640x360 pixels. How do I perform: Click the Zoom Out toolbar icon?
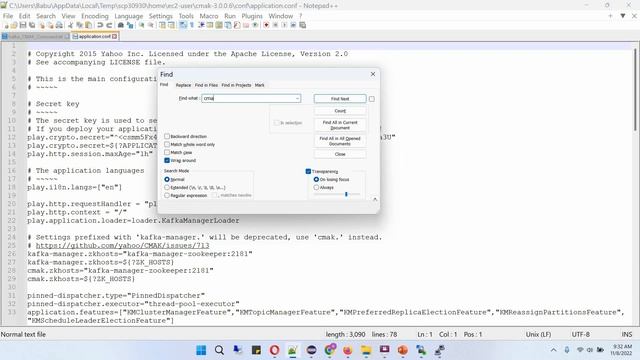click(151, 25)
